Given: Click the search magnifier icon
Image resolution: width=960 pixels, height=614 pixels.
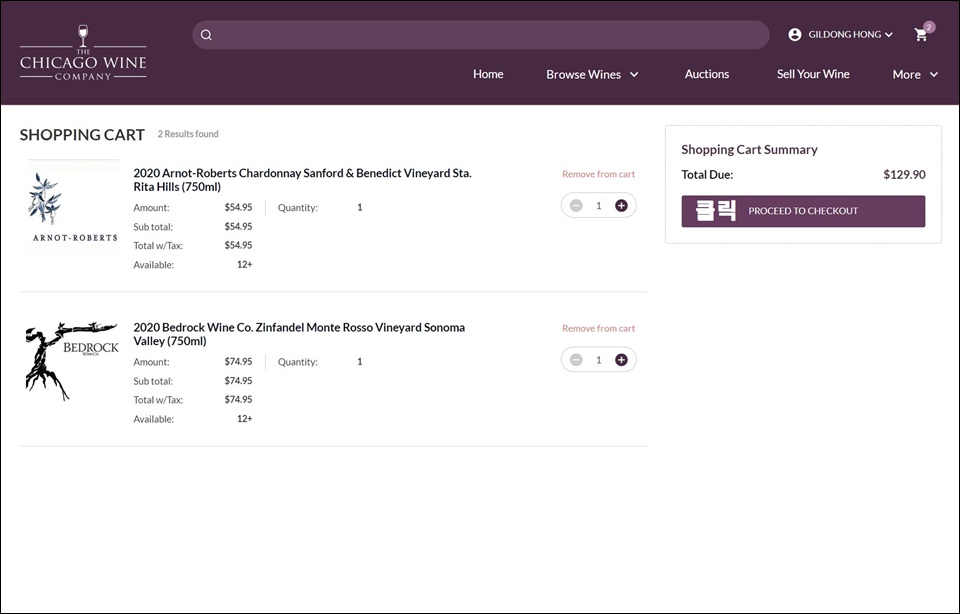Looking at the screenshot, I should (x=206, y=35).
